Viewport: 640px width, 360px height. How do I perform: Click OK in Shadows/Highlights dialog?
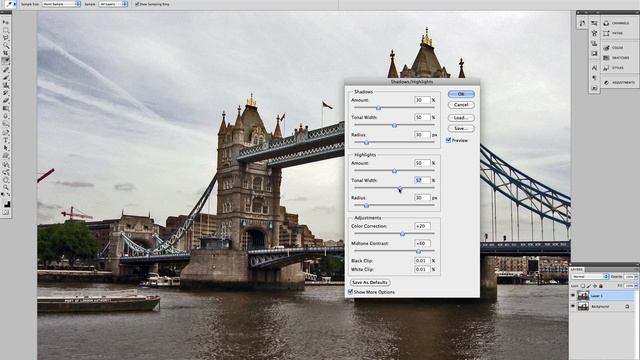461,94
